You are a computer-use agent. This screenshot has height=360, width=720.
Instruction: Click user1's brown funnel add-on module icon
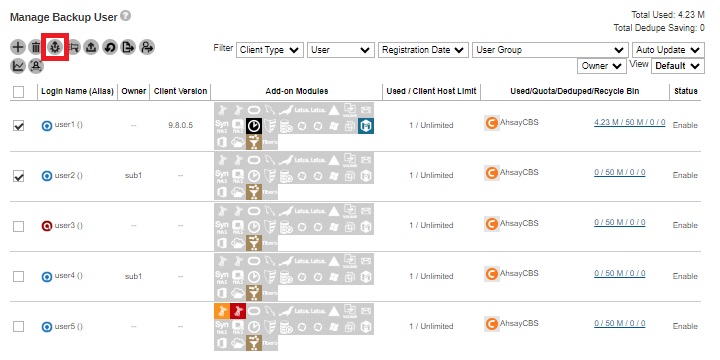pyautogui.click(x=254, y=141)
